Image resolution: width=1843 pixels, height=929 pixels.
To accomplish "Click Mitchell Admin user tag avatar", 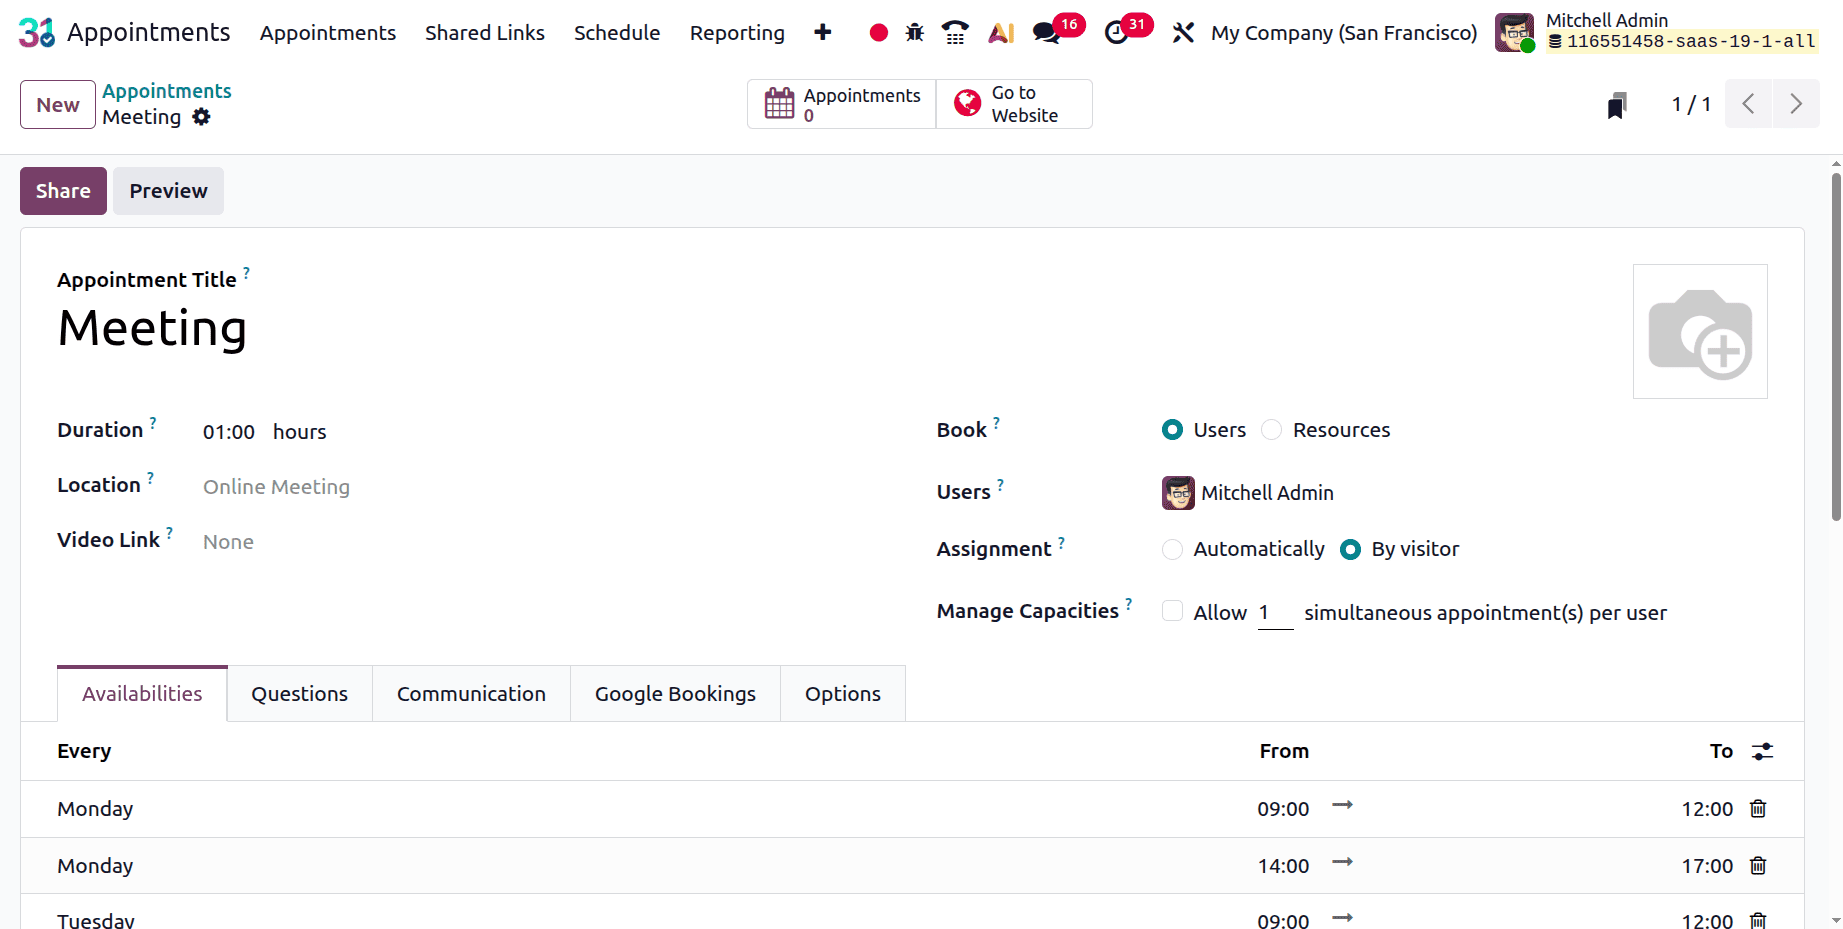I will [x=1178, y=493].
